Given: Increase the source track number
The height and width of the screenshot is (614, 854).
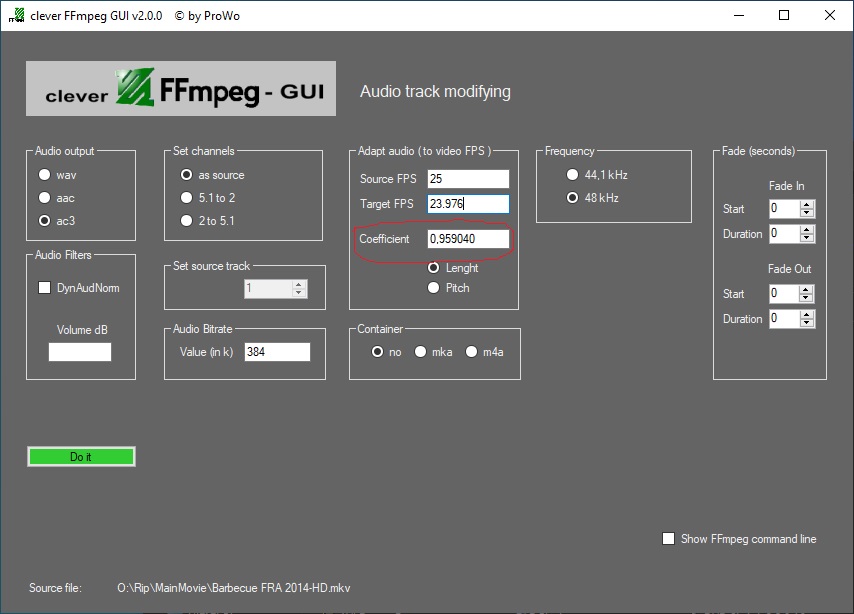Looking at the screenshot, I should 298,284.
